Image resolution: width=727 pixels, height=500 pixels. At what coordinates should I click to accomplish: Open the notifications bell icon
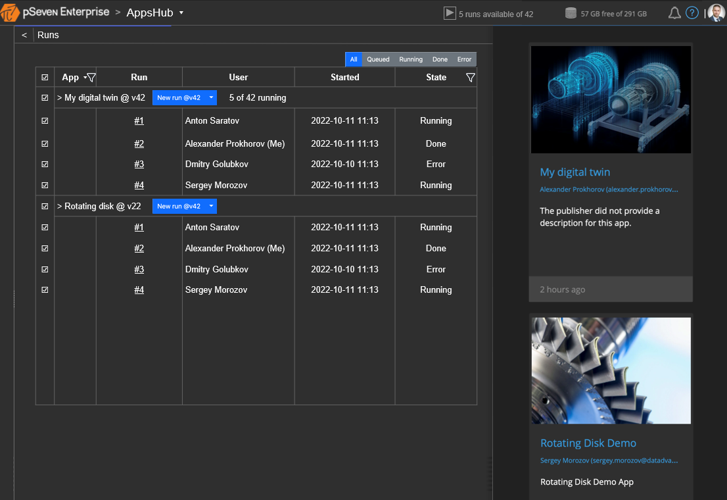[674, 13]
